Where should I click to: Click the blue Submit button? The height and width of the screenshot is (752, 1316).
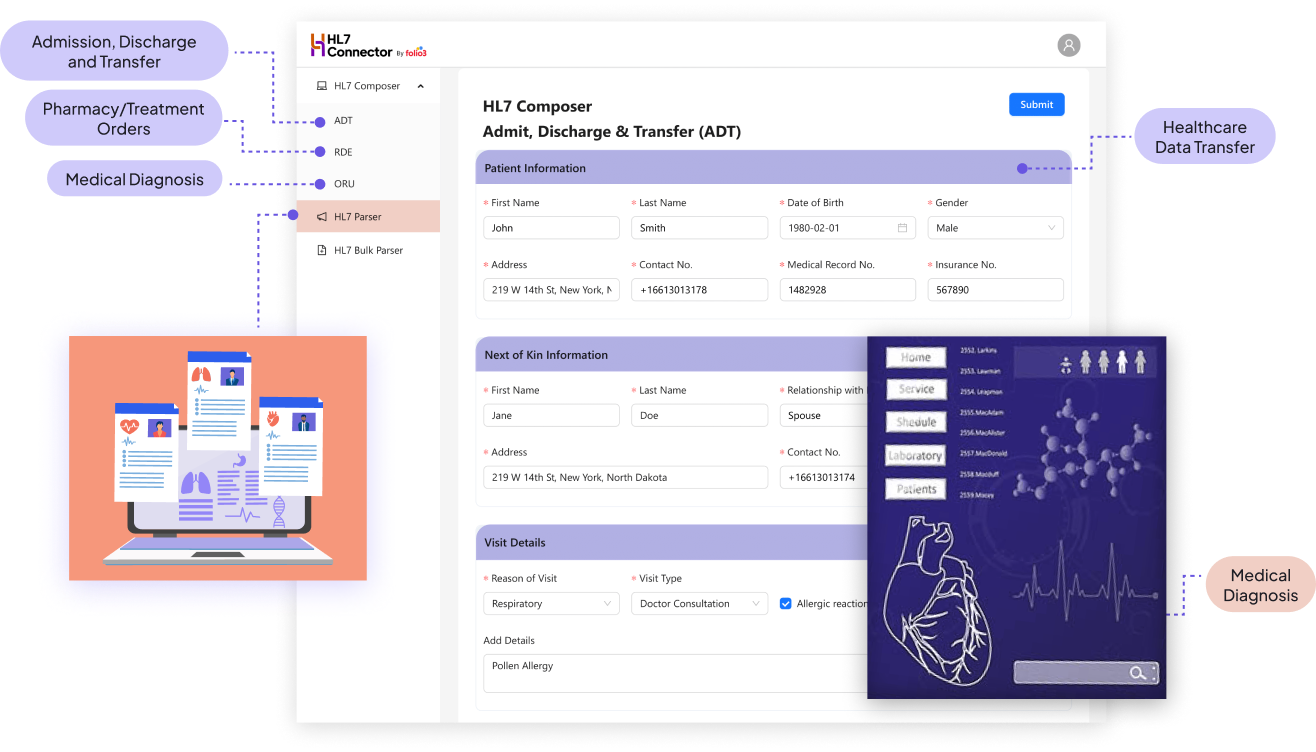[1037, 104]
